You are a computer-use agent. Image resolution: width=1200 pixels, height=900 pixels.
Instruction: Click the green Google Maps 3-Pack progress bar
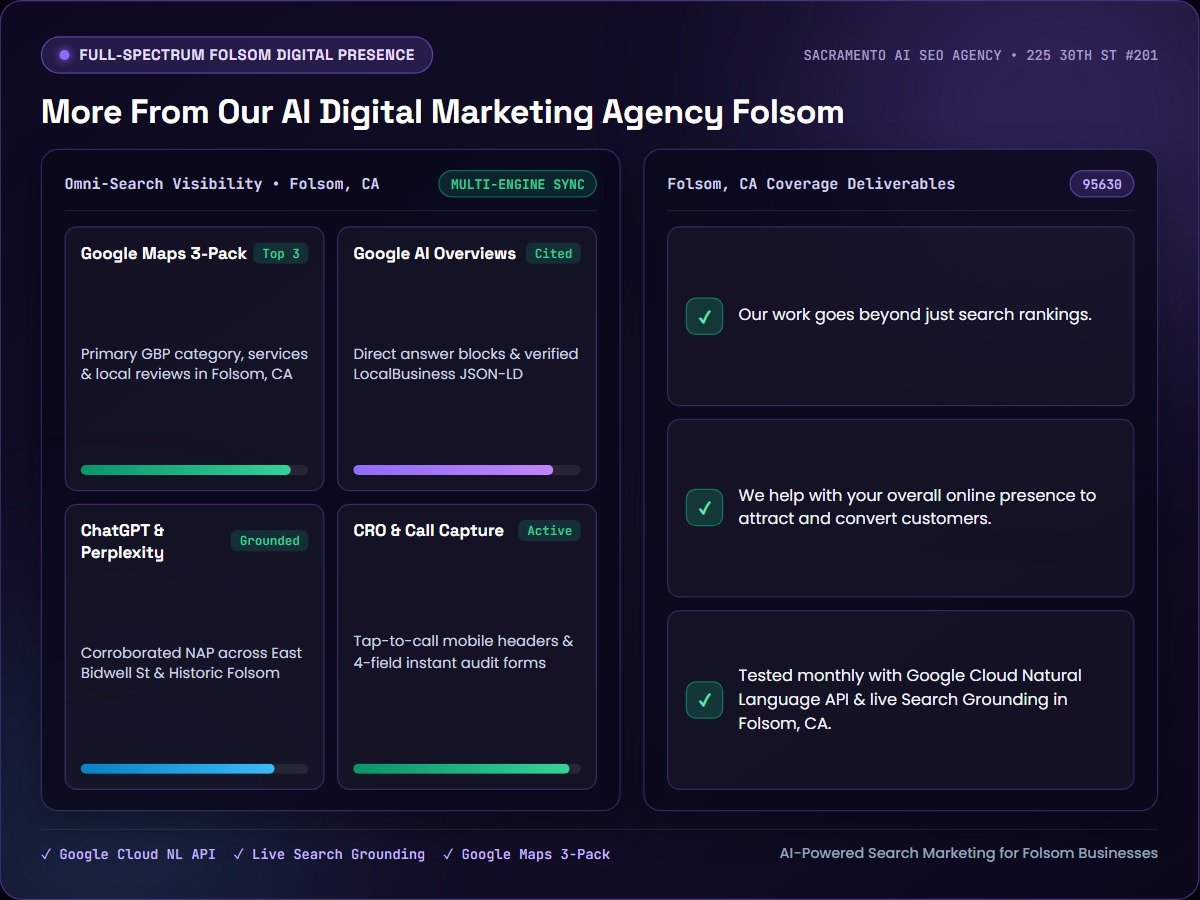[194, 470]
